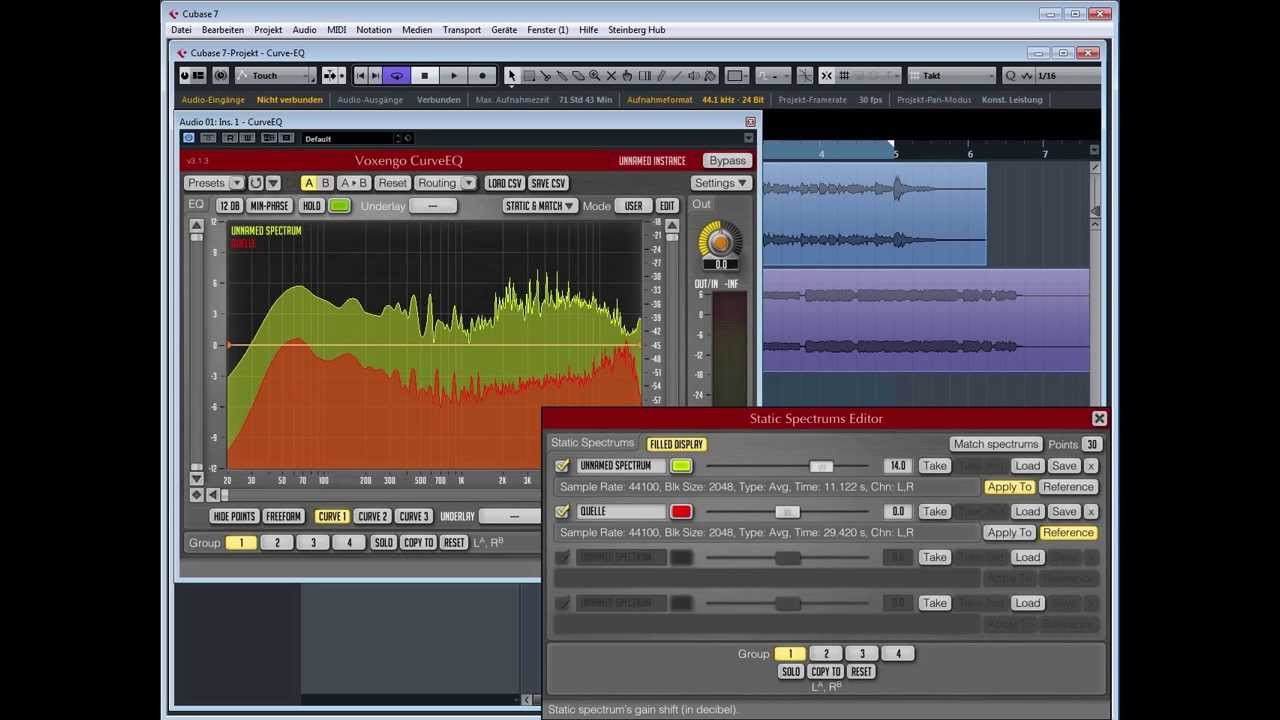This screenshot has height=720, width=1280.
Task: Toggle the Hold button
Action: click(312, 206)
